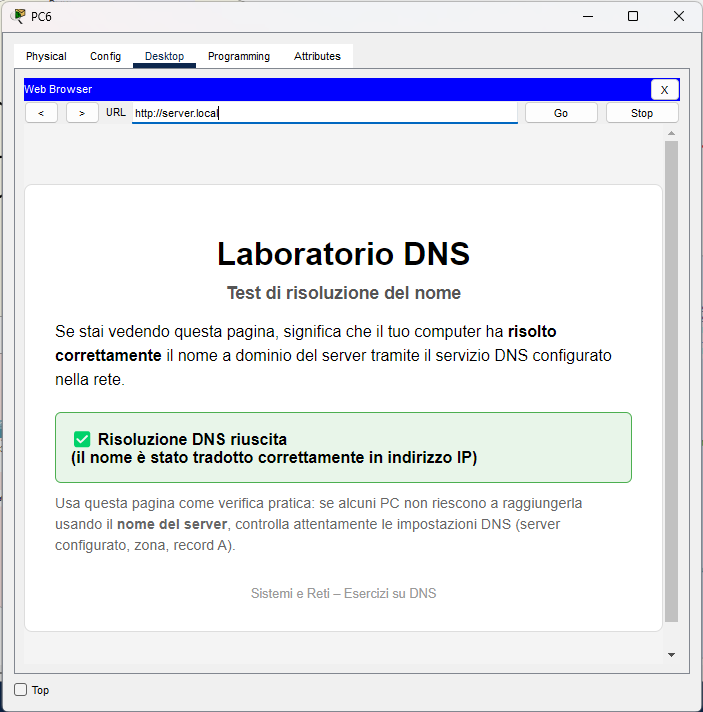Close the Web Browser with X

point(664,90)
